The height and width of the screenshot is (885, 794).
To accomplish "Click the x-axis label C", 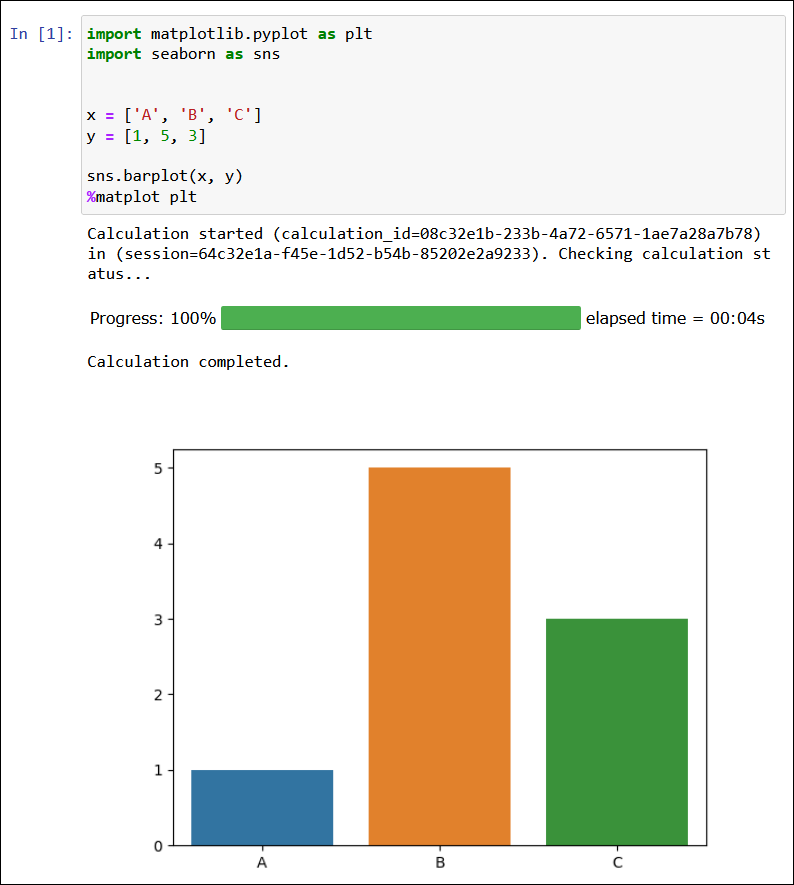I will pos(617,862).
